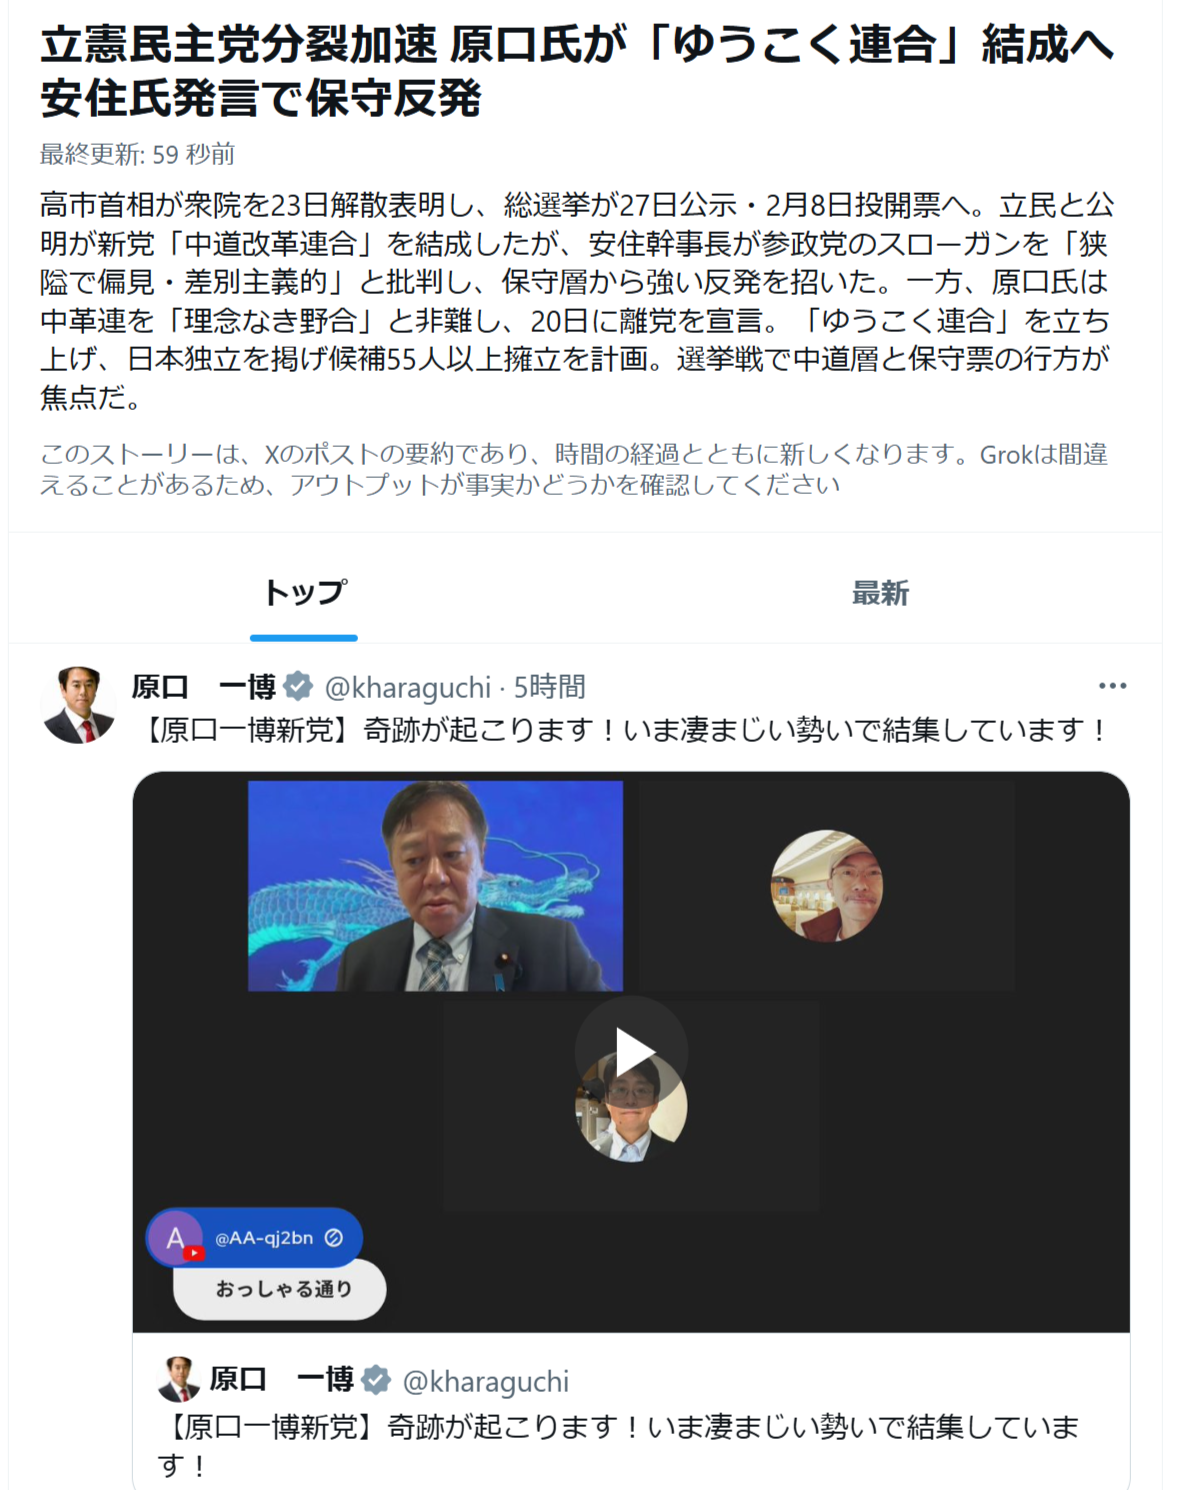This screenshot has height=1490, width=1203.
Task: Click the circle-slash icon beside @AA-qj2bn
Action: [x=334, y=1238]
